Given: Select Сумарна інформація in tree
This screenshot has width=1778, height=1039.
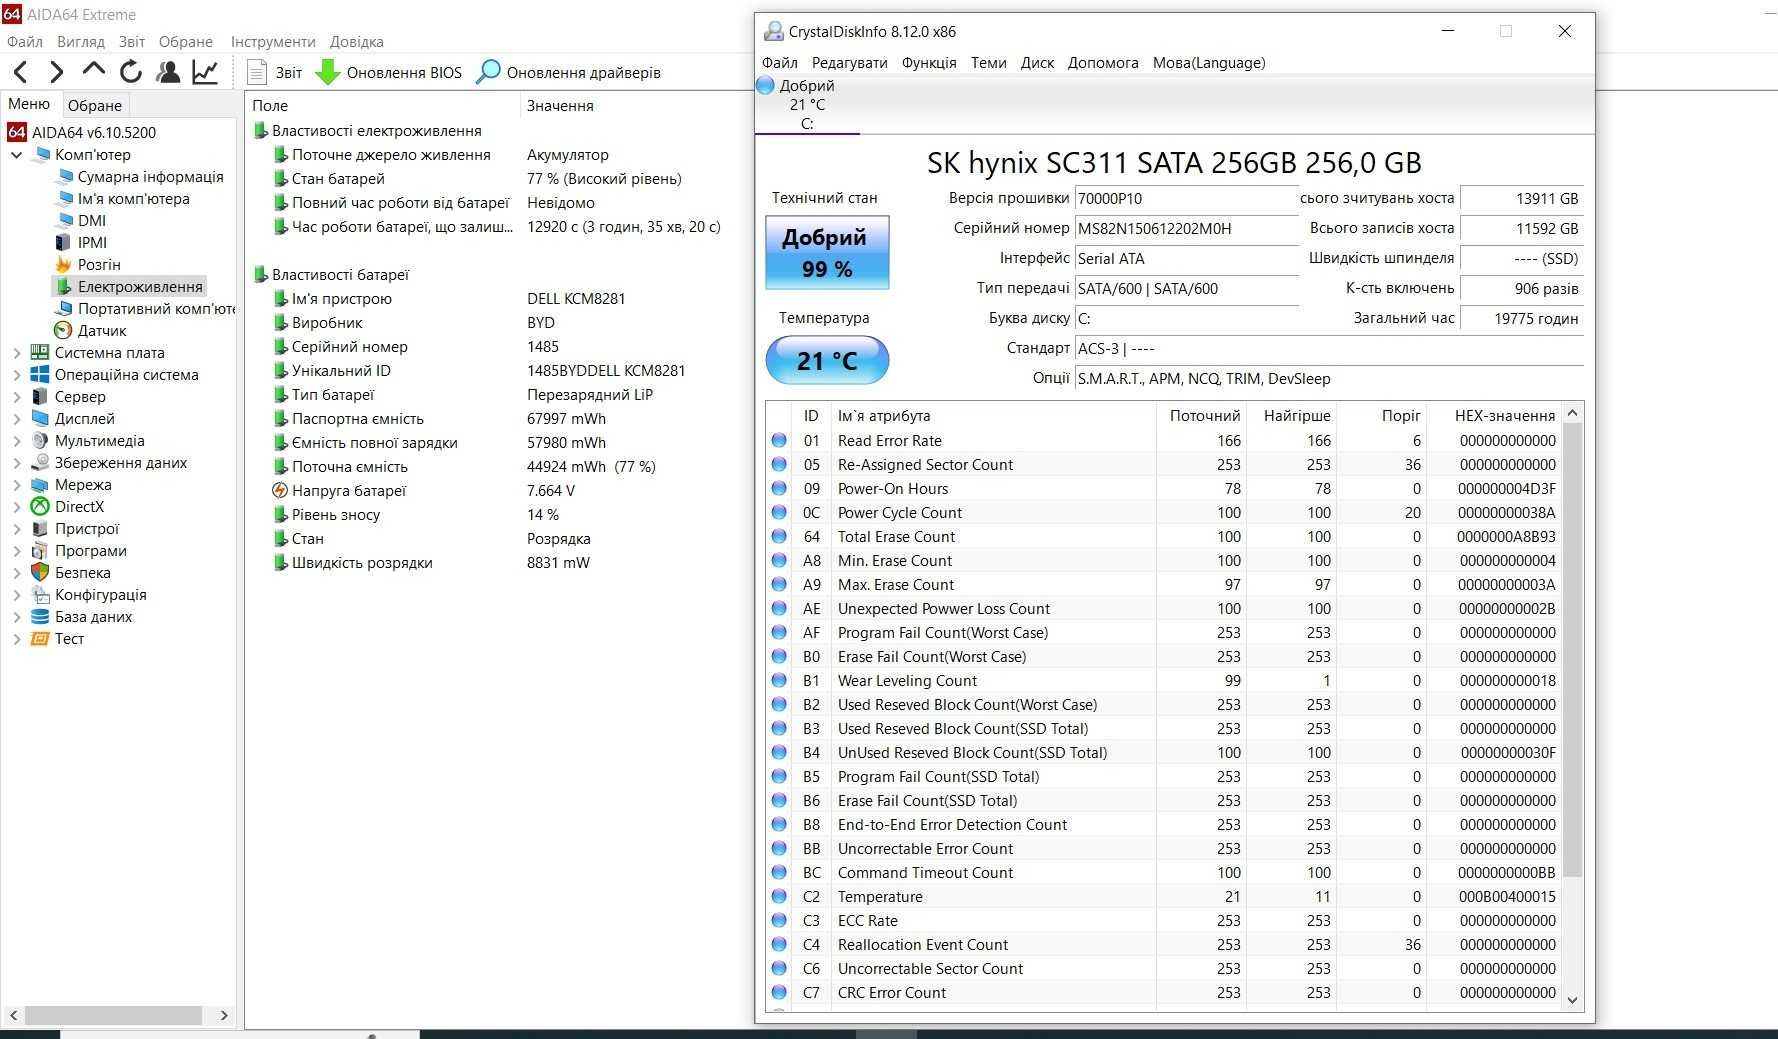Looking at the screenshot, I should [150, 177].
